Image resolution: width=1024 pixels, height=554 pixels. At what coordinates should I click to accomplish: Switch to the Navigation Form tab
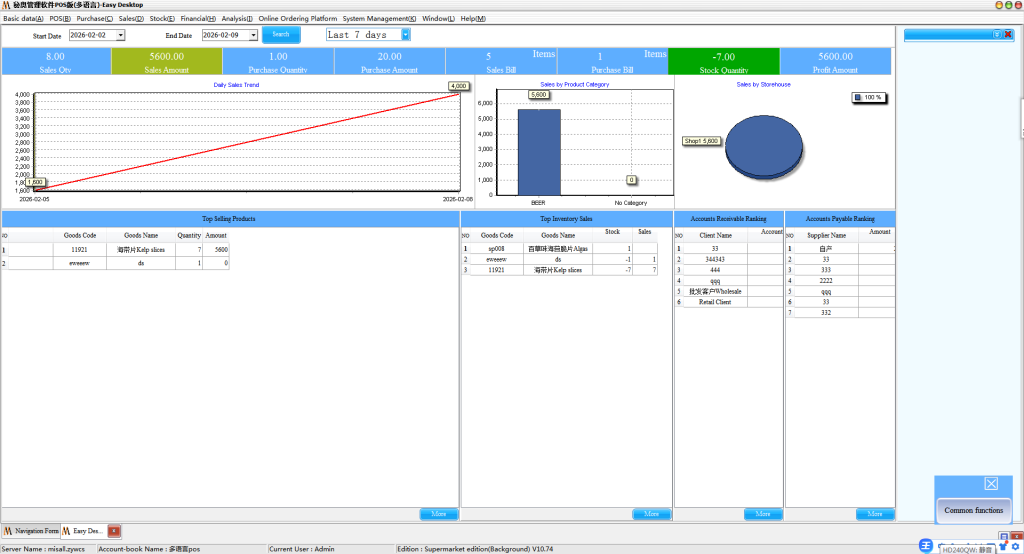[x=30, y=531]
